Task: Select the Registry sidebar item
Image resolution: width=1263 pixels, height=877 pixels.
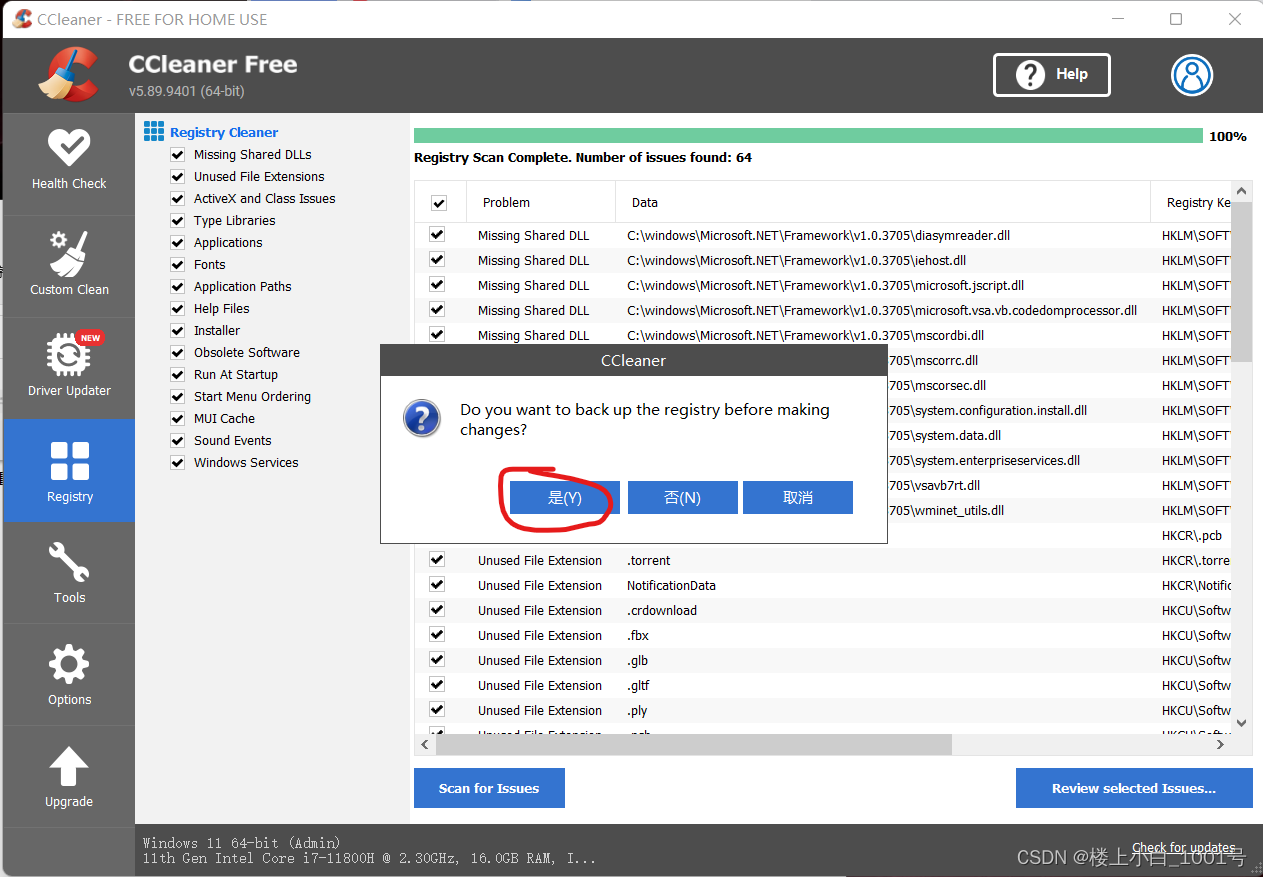Action: coord(69,470)
